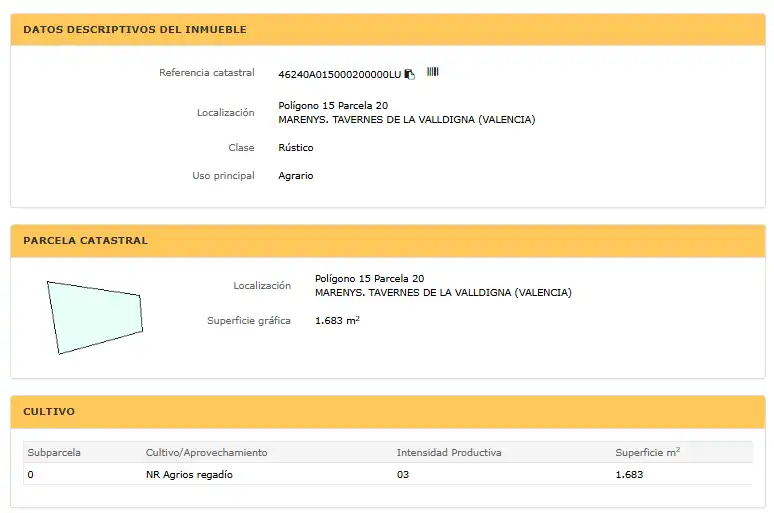Click the NR Agrios regadío cell
Image resolution: width=774 pixels, height=513 pixels.
[x=189, y=474]
